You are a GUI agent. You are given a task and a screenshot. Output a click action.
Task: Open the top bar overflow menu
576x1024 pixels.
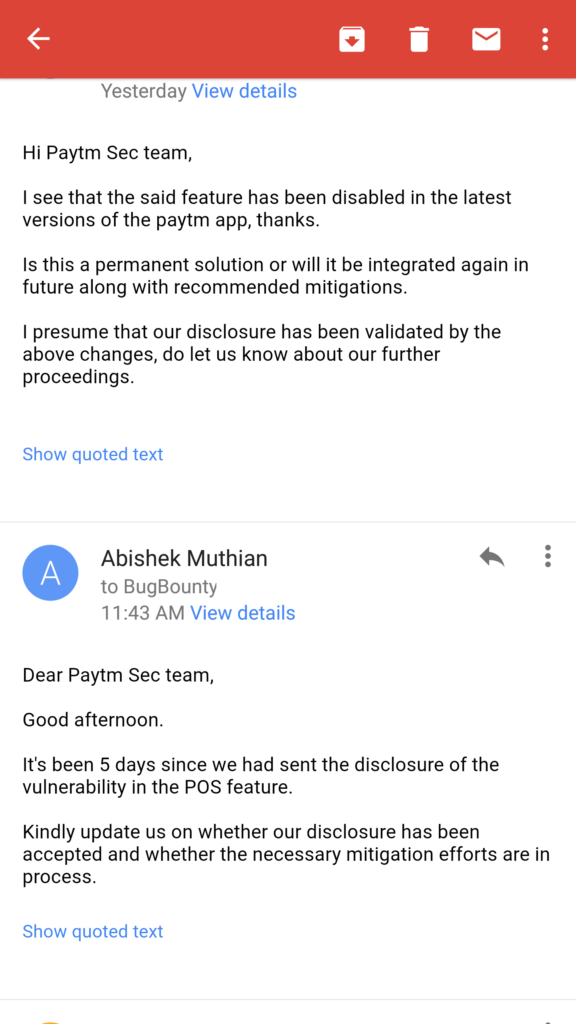(545, 39)
